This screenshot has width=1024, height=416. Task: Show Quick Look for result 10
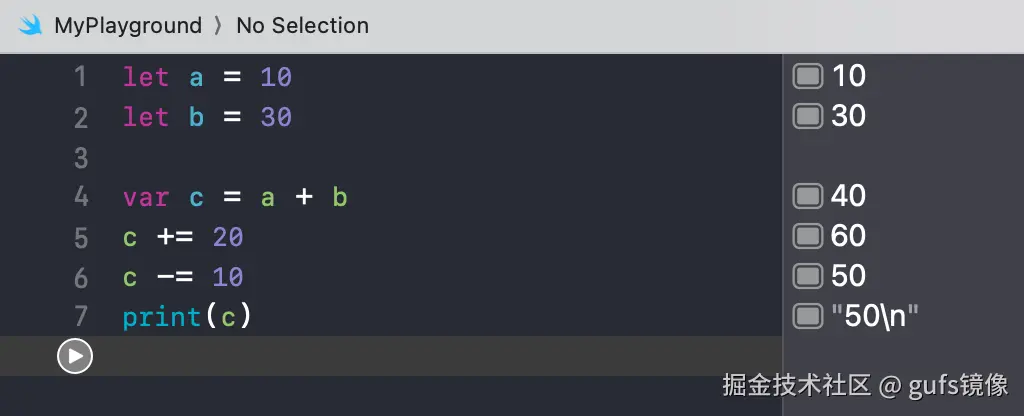click(807, 76)
